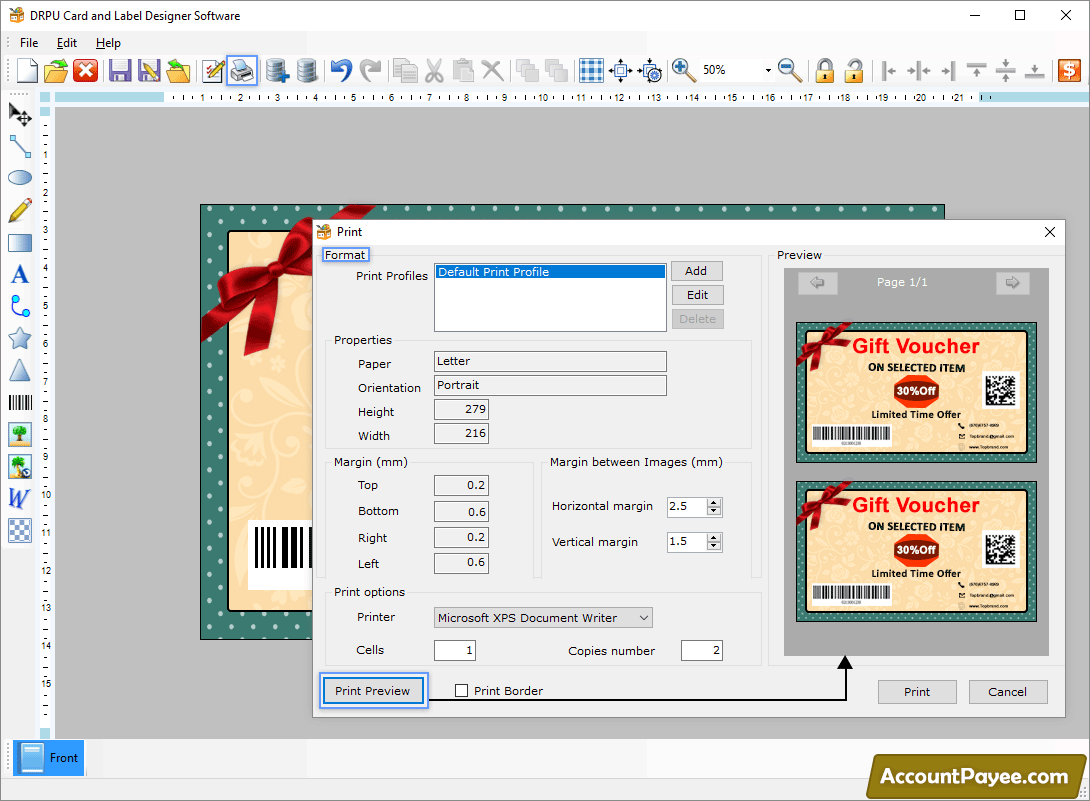Select the WordArt tool (W icon)

pyautogui.click(x=19, y=499)
